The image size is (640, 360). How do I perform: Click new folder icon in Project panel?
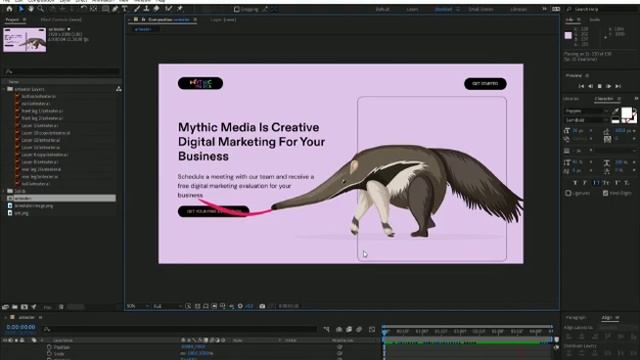tap(15, 307)
